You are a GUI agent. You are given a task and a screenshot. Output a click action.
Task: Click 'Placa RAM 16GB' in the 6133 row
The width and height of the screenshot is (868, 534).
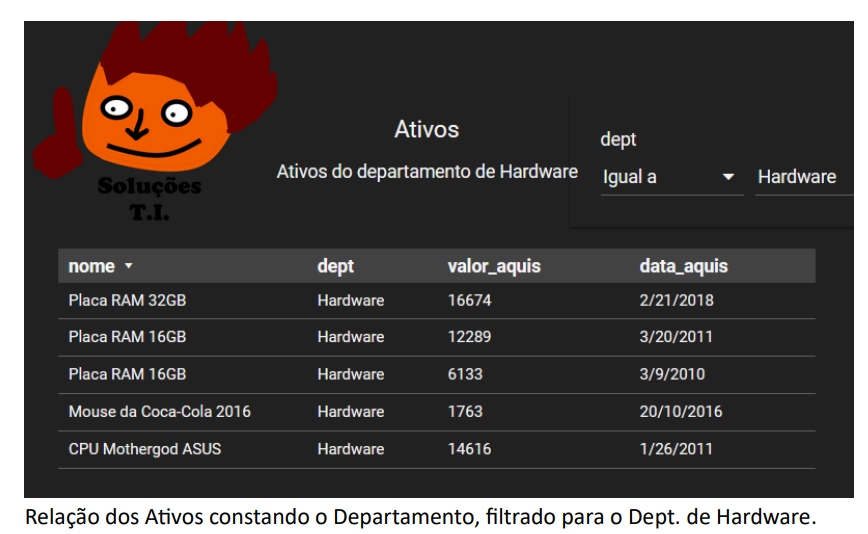[x=127, y=374]
